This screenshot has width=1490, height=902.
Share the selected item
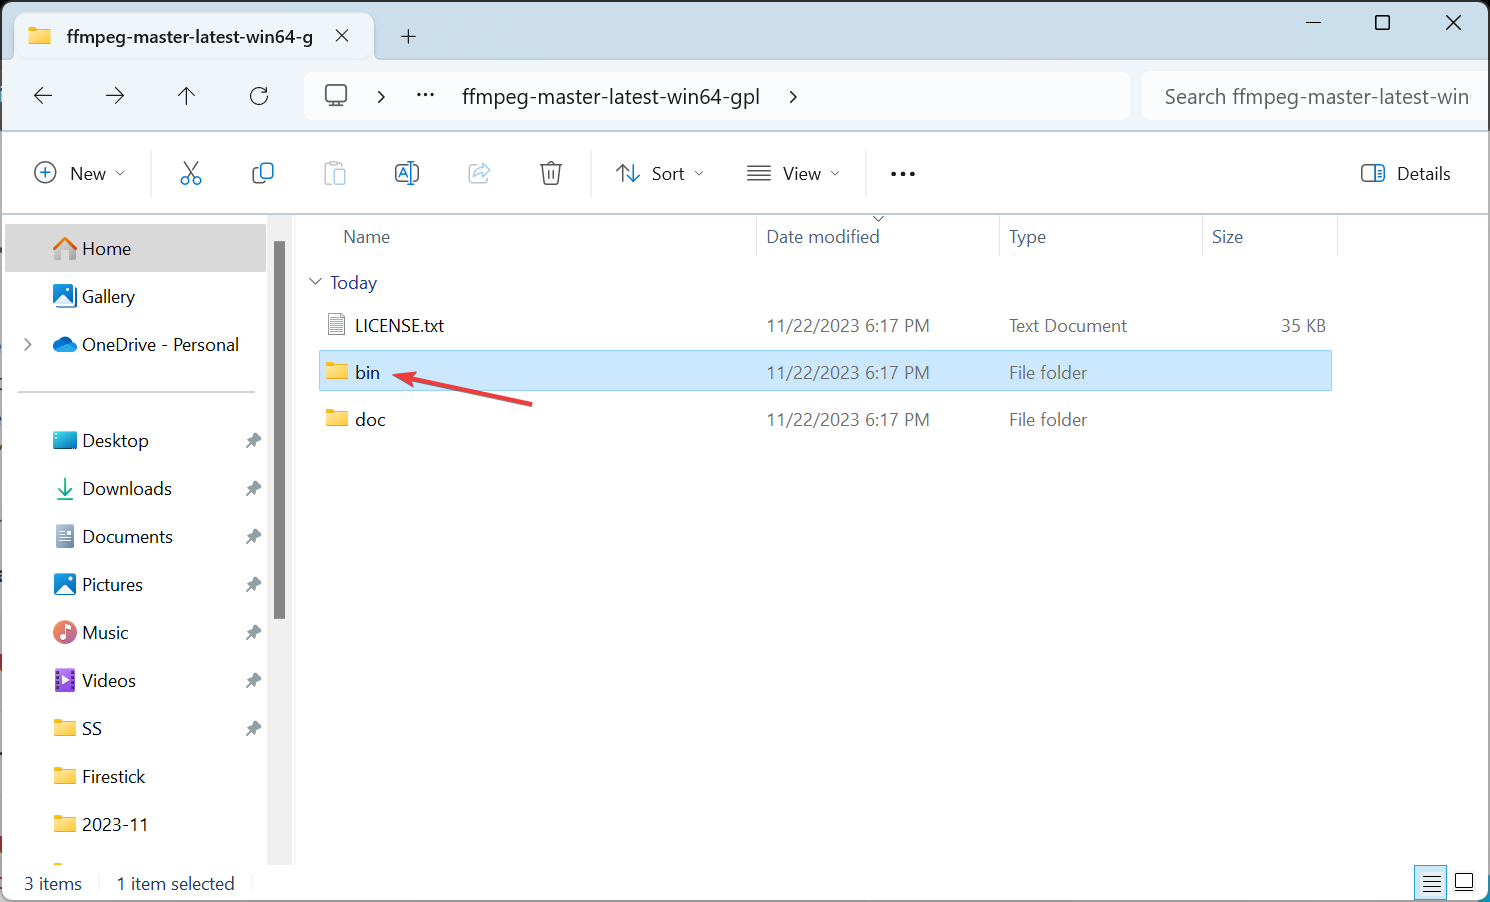[x=479, y=173]
